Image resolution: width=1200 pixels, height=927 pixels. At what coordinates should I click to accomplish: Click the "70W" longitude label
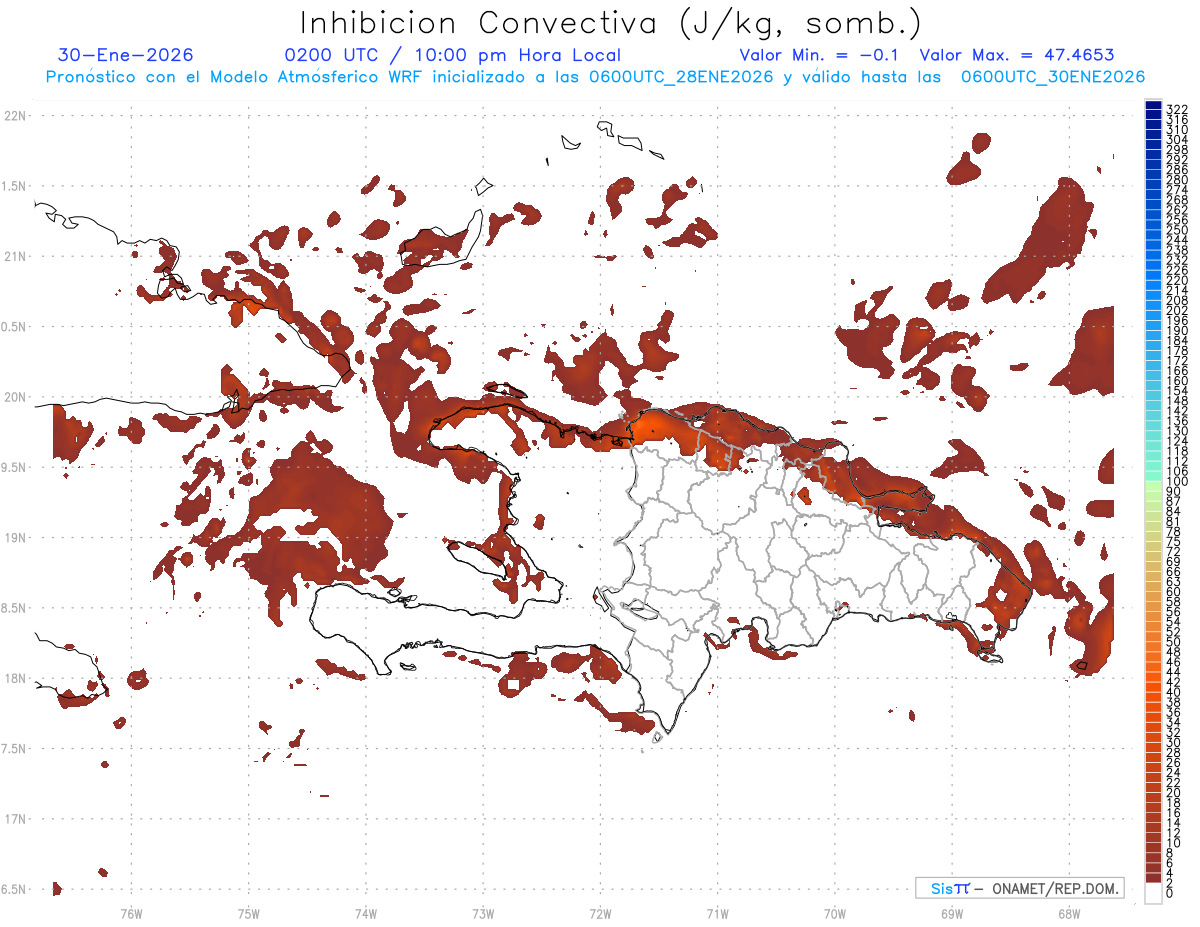pos(835,913)
